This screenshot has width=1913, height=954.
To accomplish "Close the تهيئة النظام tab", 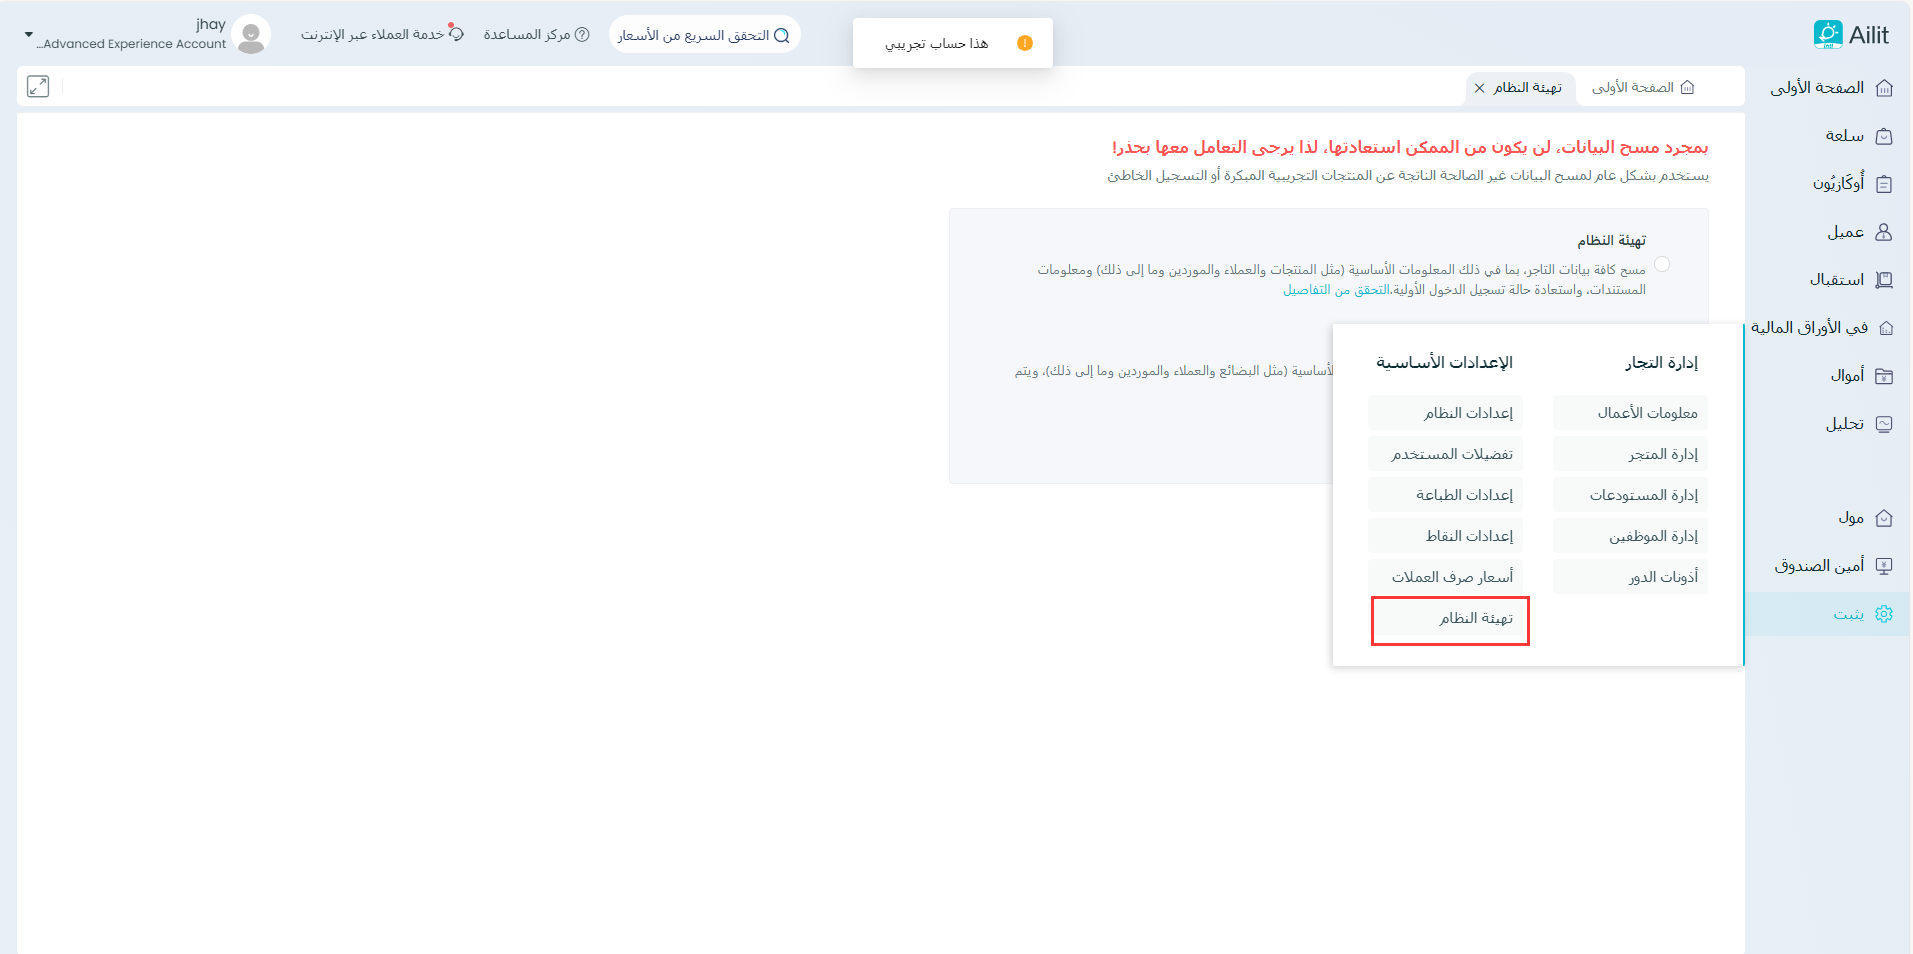I will point(1480,88).
